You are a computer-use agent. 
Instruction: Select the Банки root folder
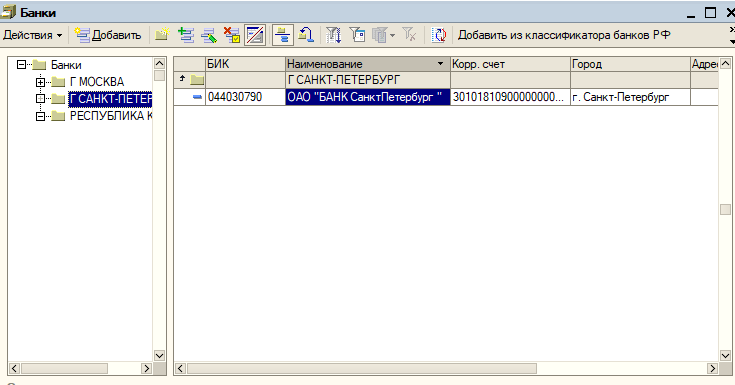point(66,65)
